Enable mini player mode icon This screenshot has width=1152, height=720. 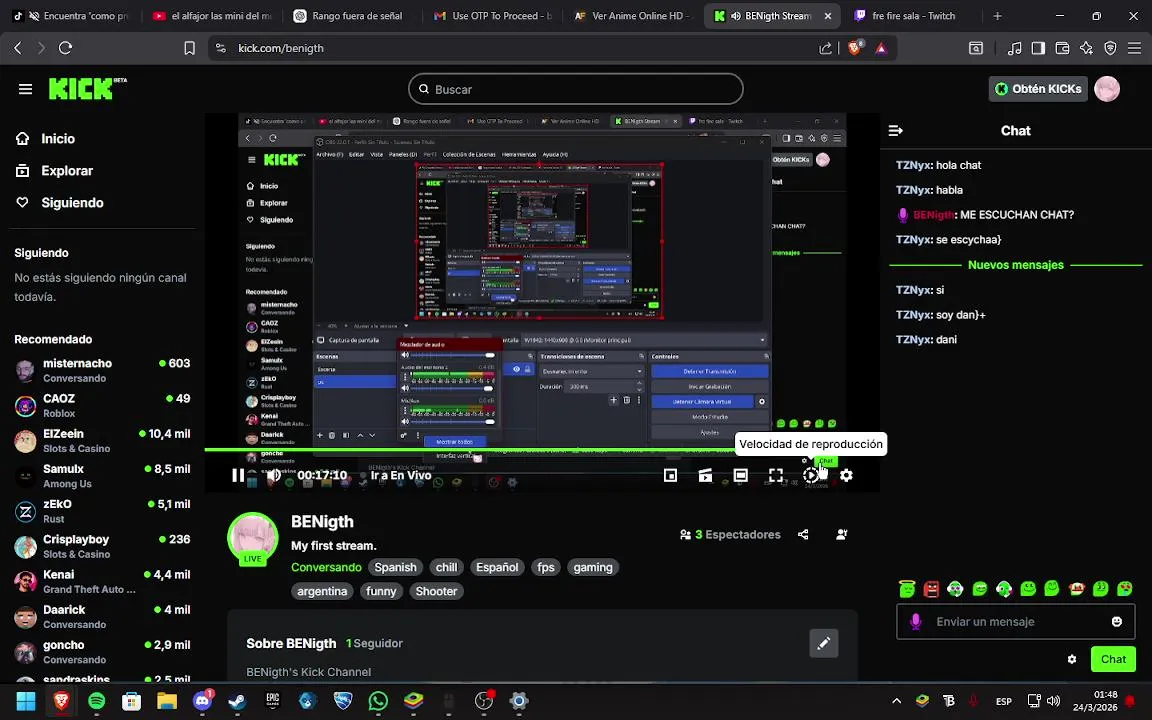670,475
